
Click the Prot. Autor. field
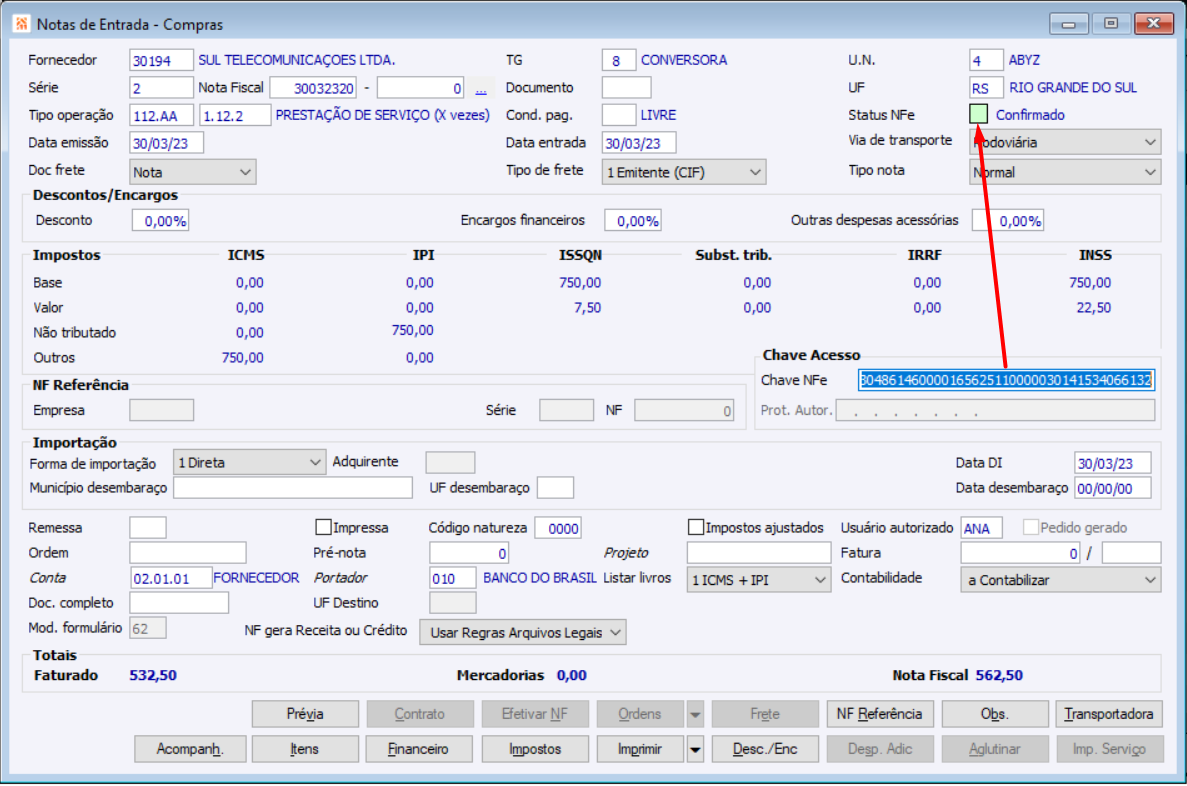click(x=995, y=410)
